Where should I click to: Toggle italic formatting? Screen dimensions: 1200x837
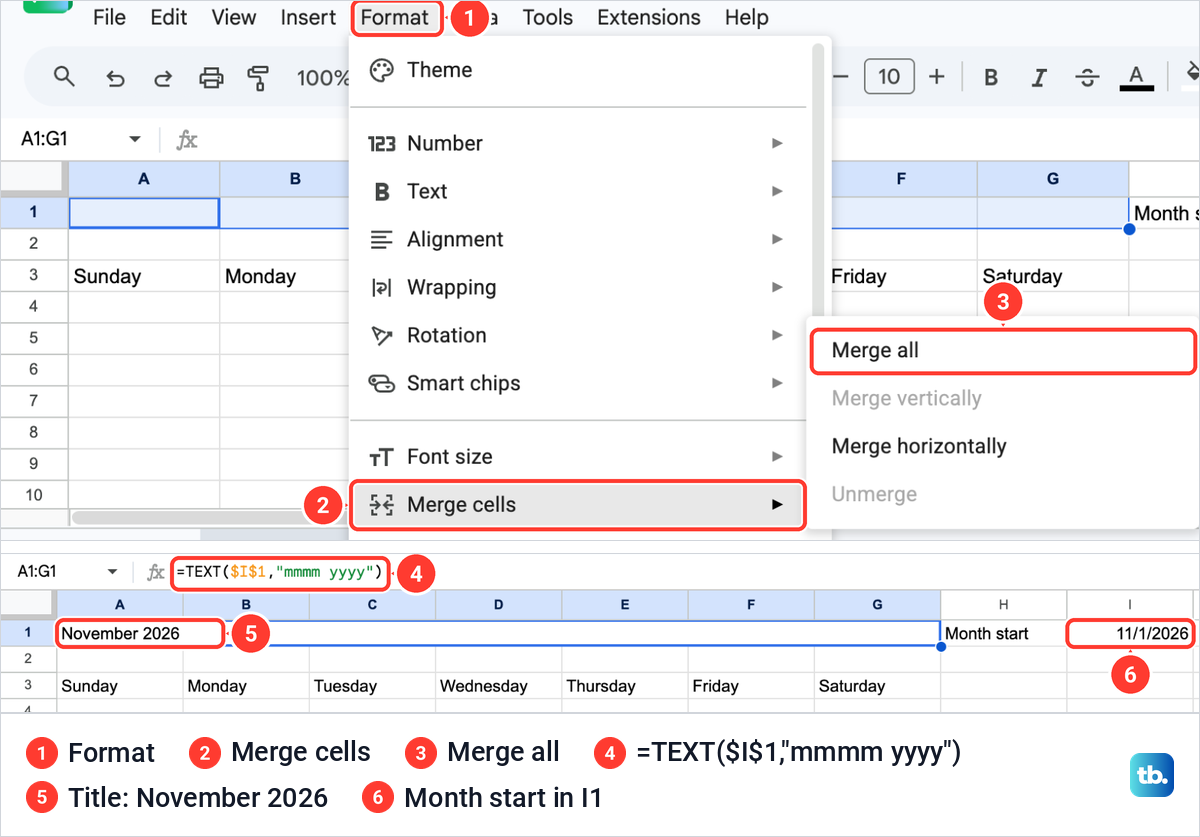(1040, 77)
